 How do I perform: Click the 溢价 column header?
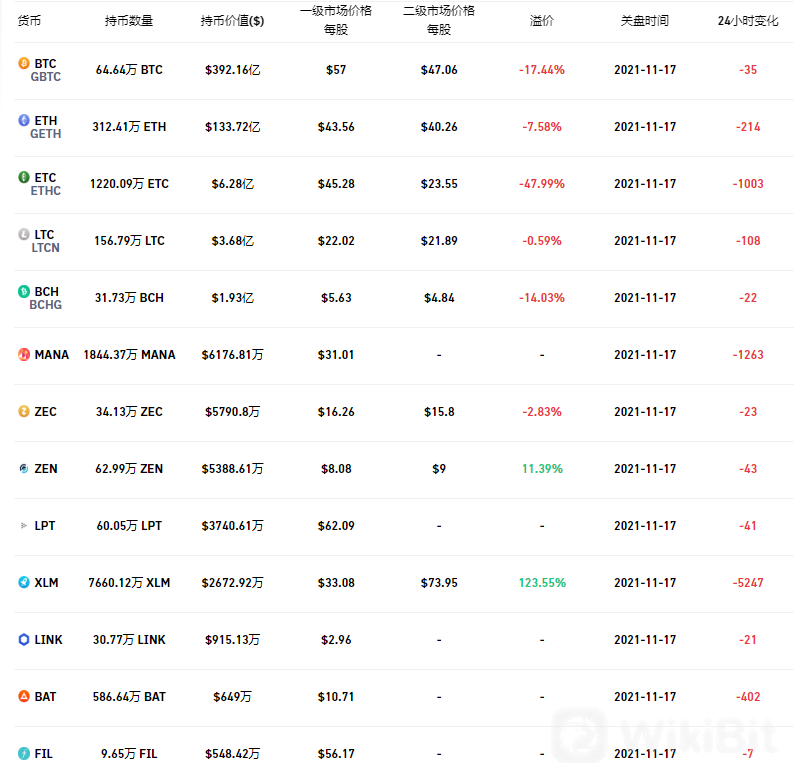click(542, 21)
